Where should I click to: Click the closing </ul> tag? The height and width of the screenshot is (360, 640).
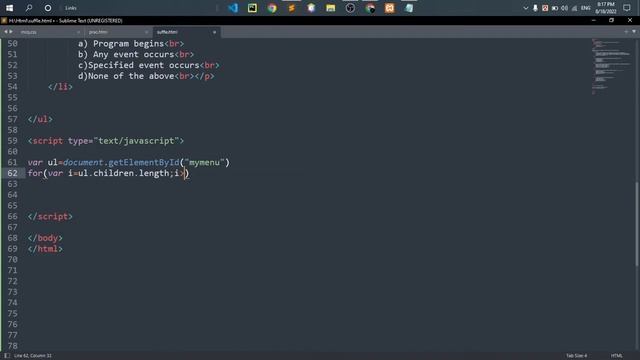[x=40, y=119]
